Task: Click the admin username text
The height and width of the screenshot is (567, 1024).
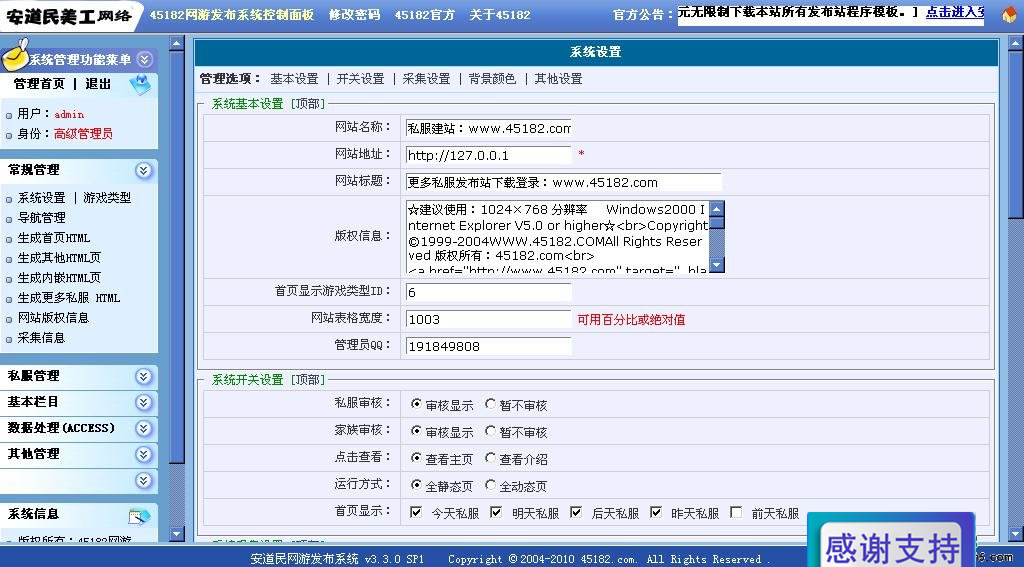Action: tap(69, 114)
